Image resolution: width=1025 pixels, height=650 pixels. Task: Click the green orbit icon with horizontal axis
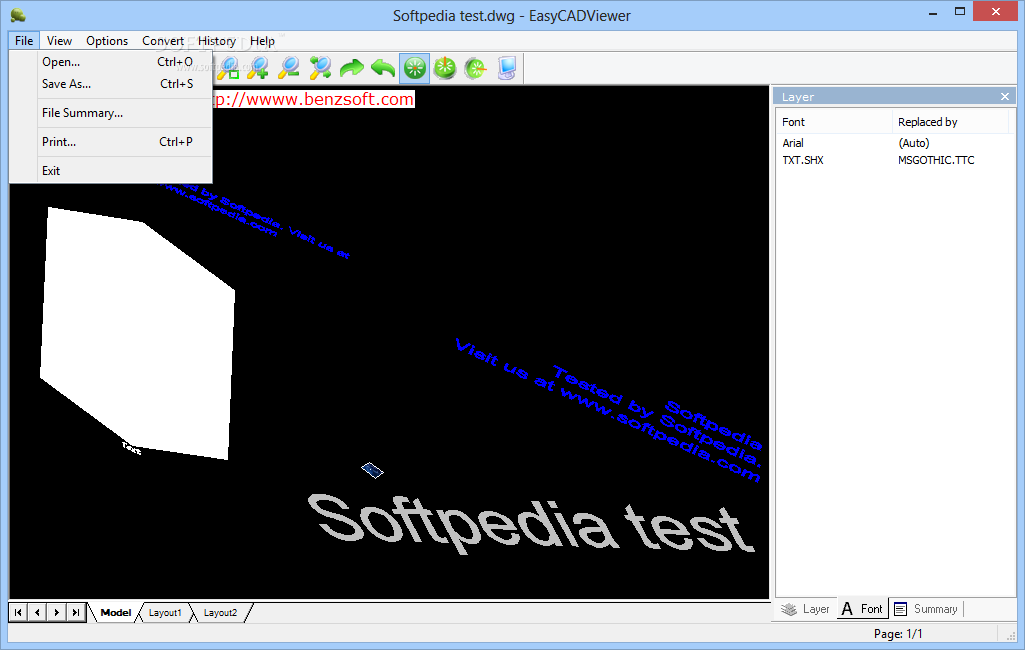476,68
